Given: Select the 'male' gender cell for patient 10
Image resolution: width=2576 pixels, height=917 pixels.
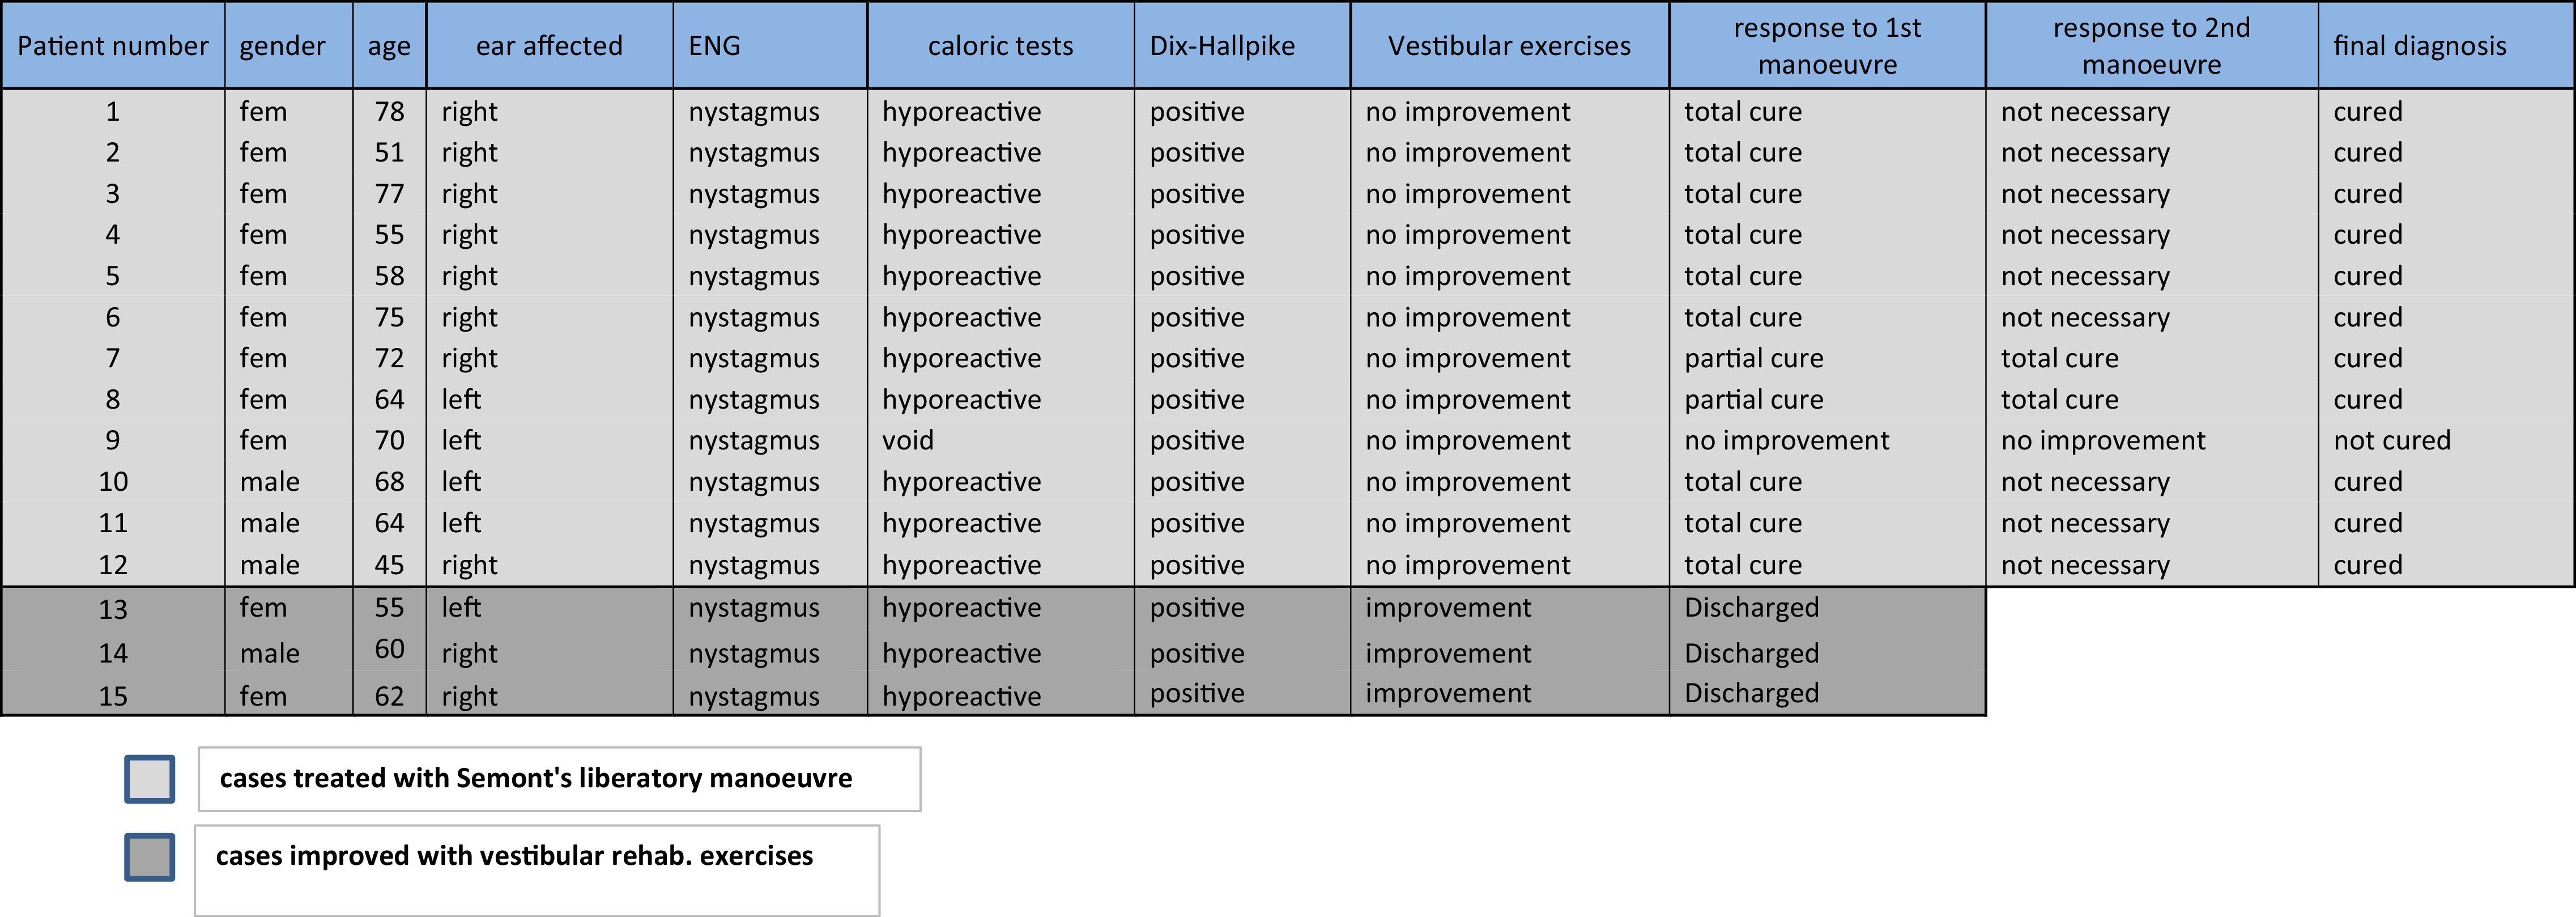Looking at the screenshot, I should point(270,482).
